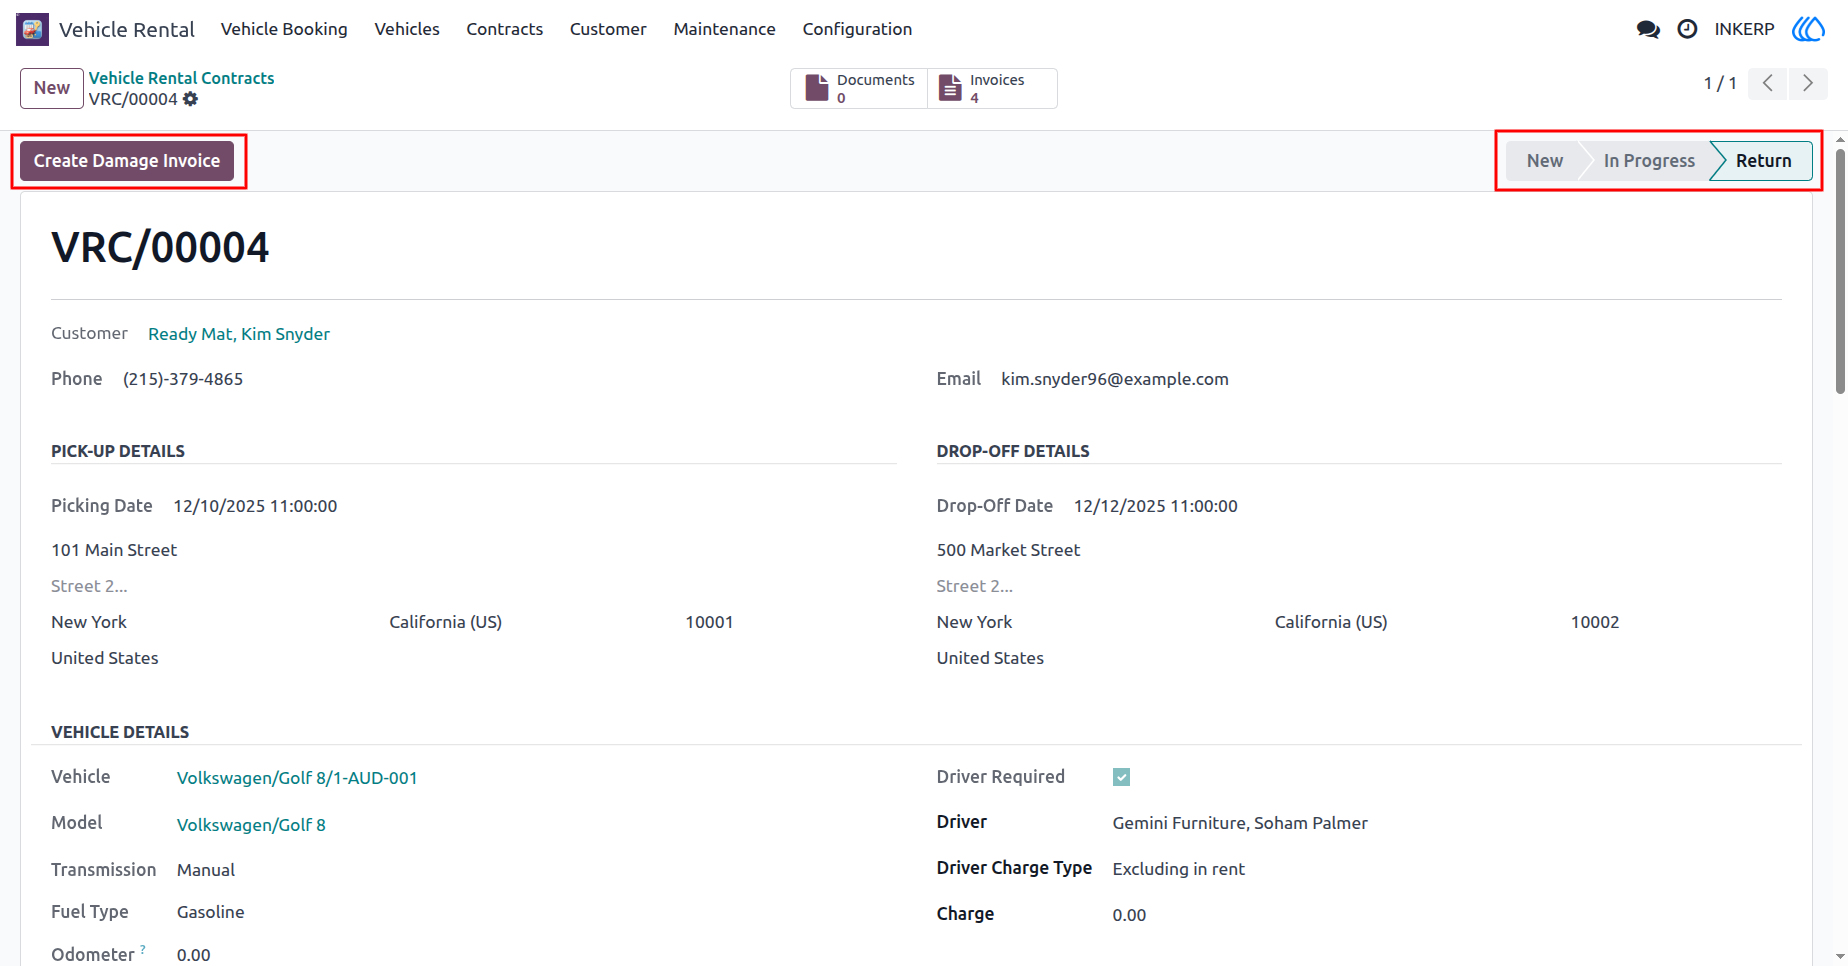Click the INKERP user menu
Image resolution: width=1848 pixels, height=966 pixels.
coord(1744,29)
